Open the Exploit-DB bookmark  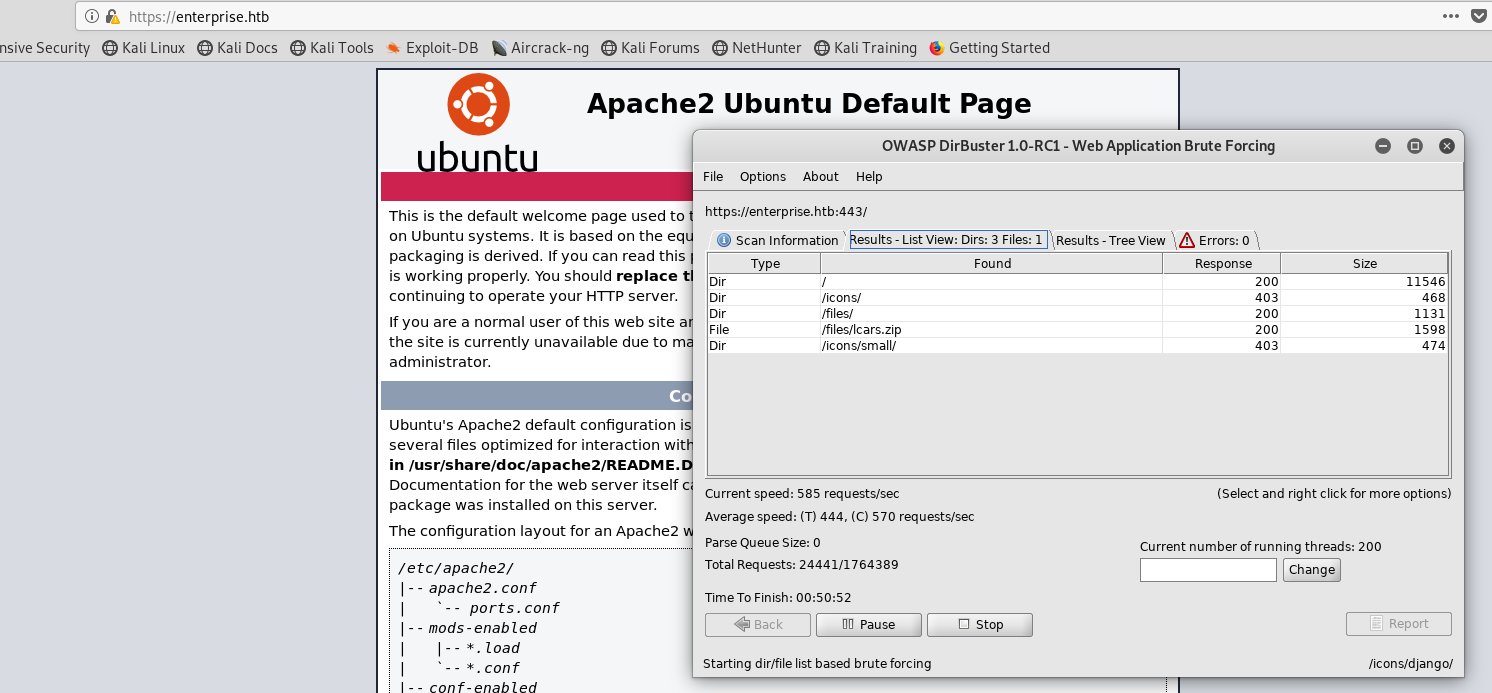(x=432, y=48)
